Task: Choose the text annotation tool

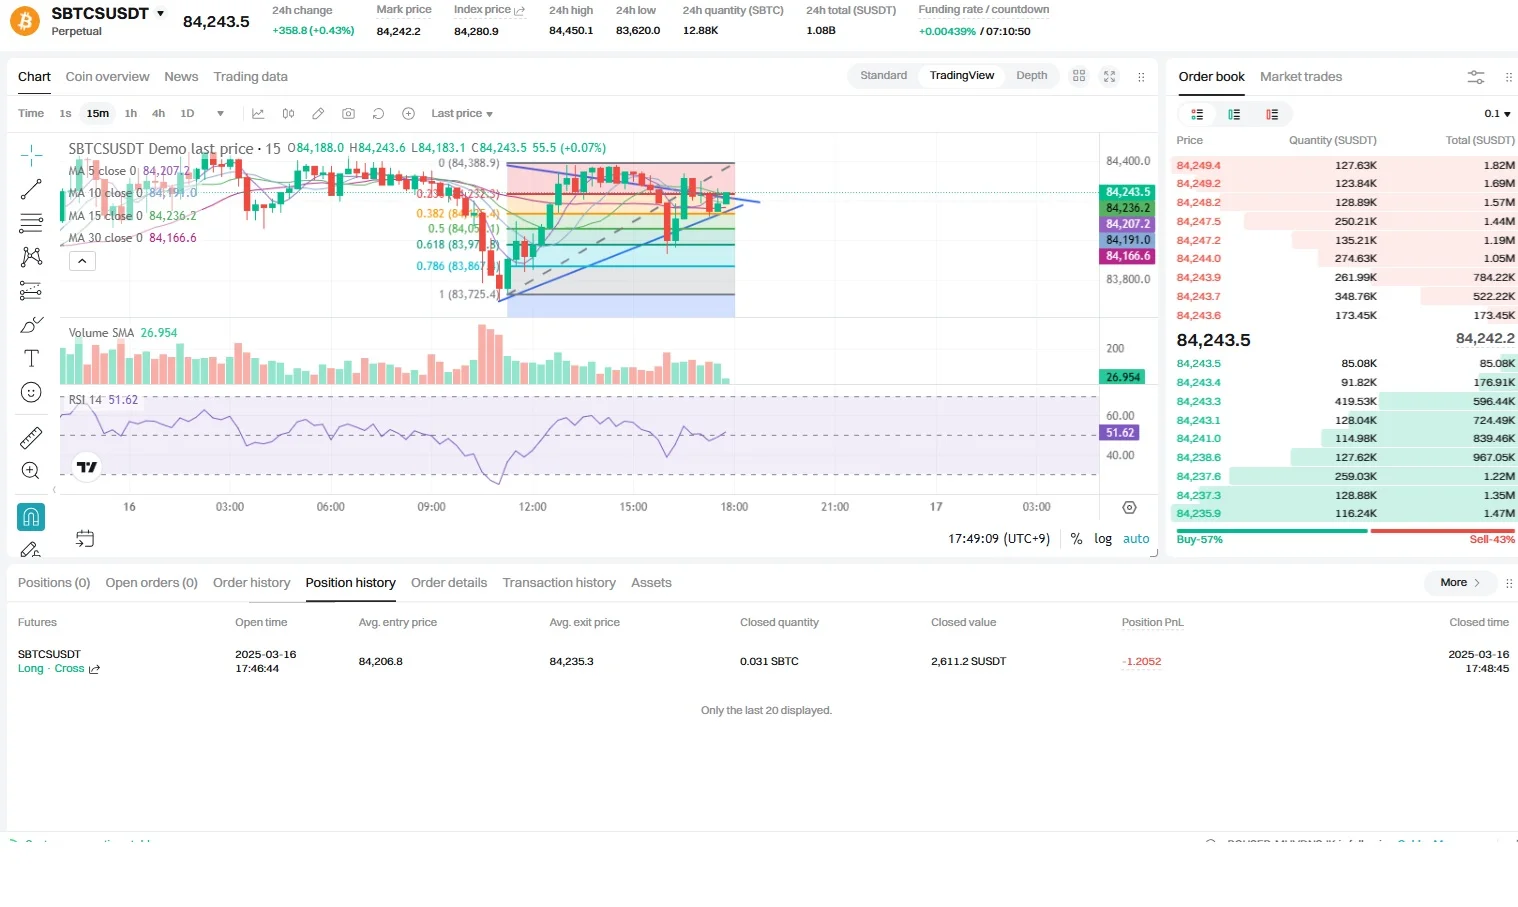Action: click(31, 358)
